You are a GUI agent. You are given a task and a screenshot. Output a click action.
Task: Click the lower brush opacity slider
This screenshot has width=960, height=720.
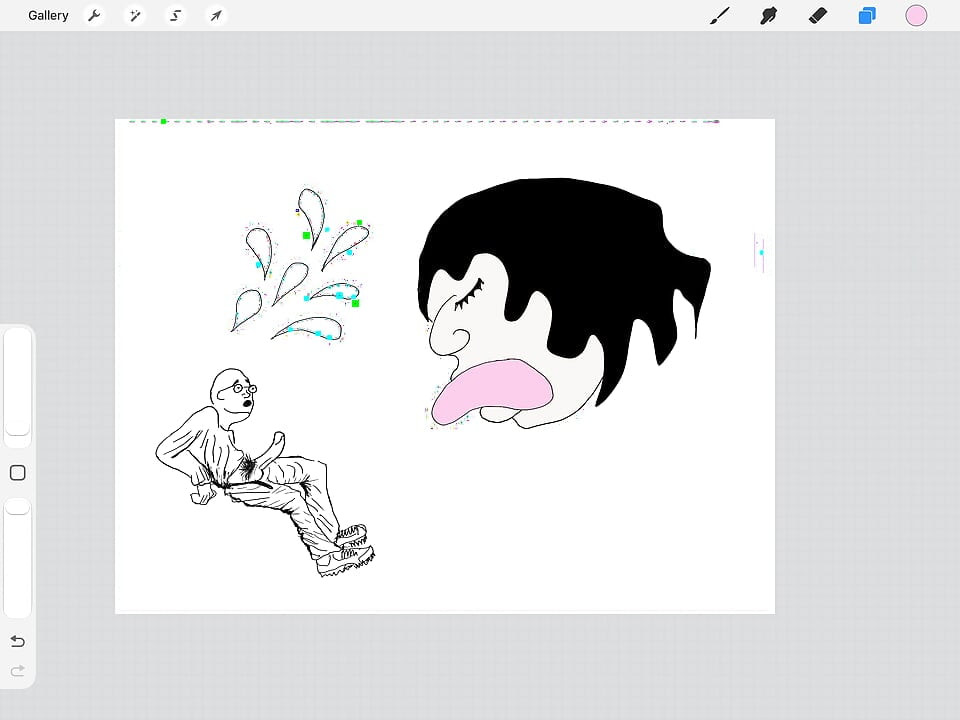(18, 558)
